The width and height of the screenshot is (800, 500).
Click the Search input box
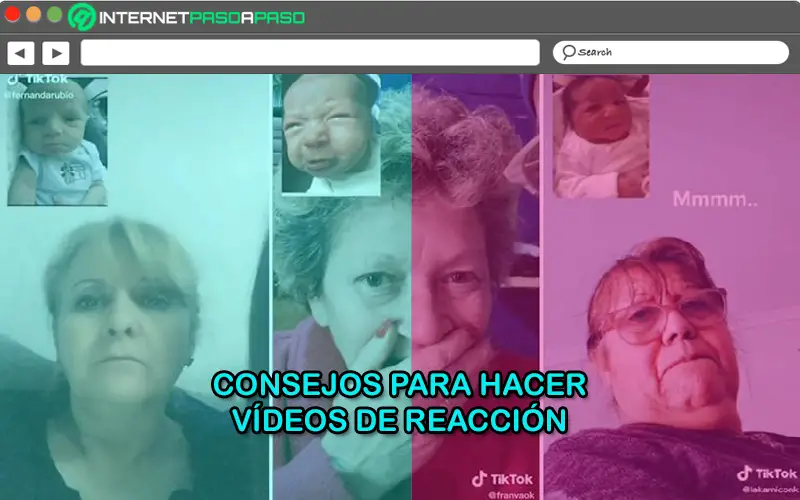click(x=670, y=53)
